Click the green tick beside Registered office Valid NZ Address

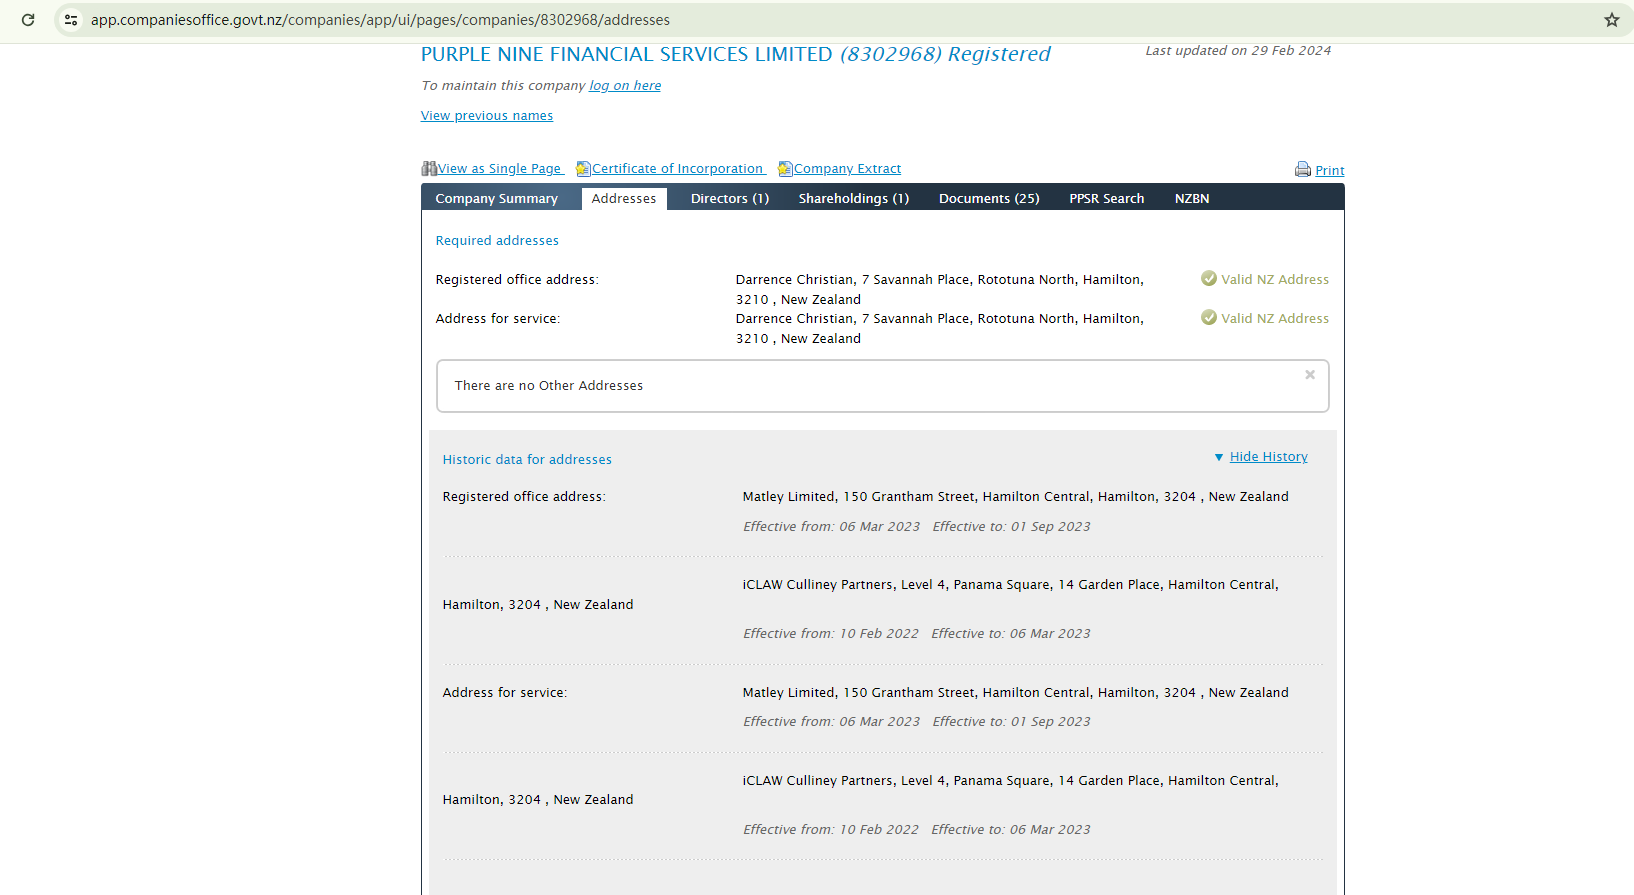click(x=1209, y=279)
